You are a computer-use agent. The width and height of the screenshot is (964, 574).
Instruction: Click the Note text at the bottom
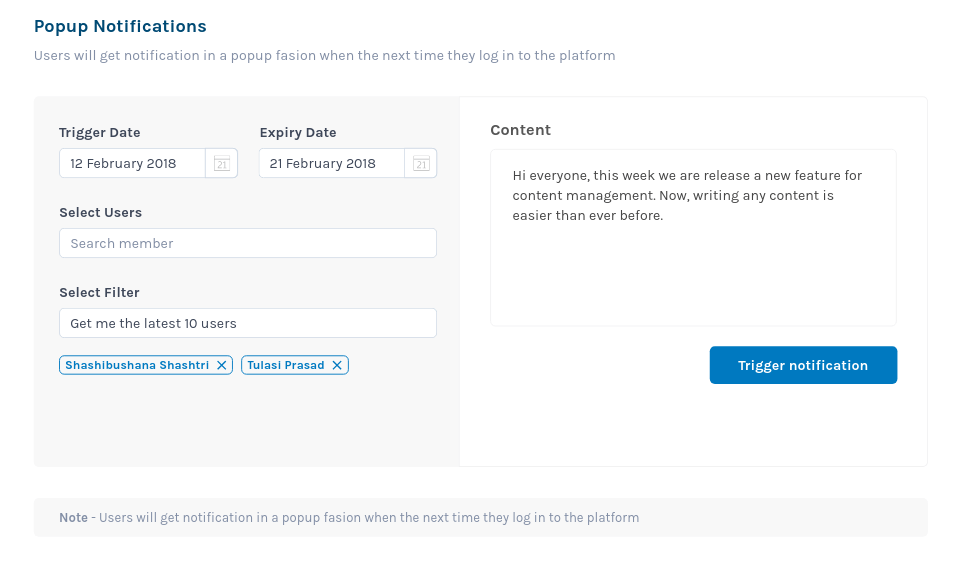pyautogui.click(x=349, y=517)
